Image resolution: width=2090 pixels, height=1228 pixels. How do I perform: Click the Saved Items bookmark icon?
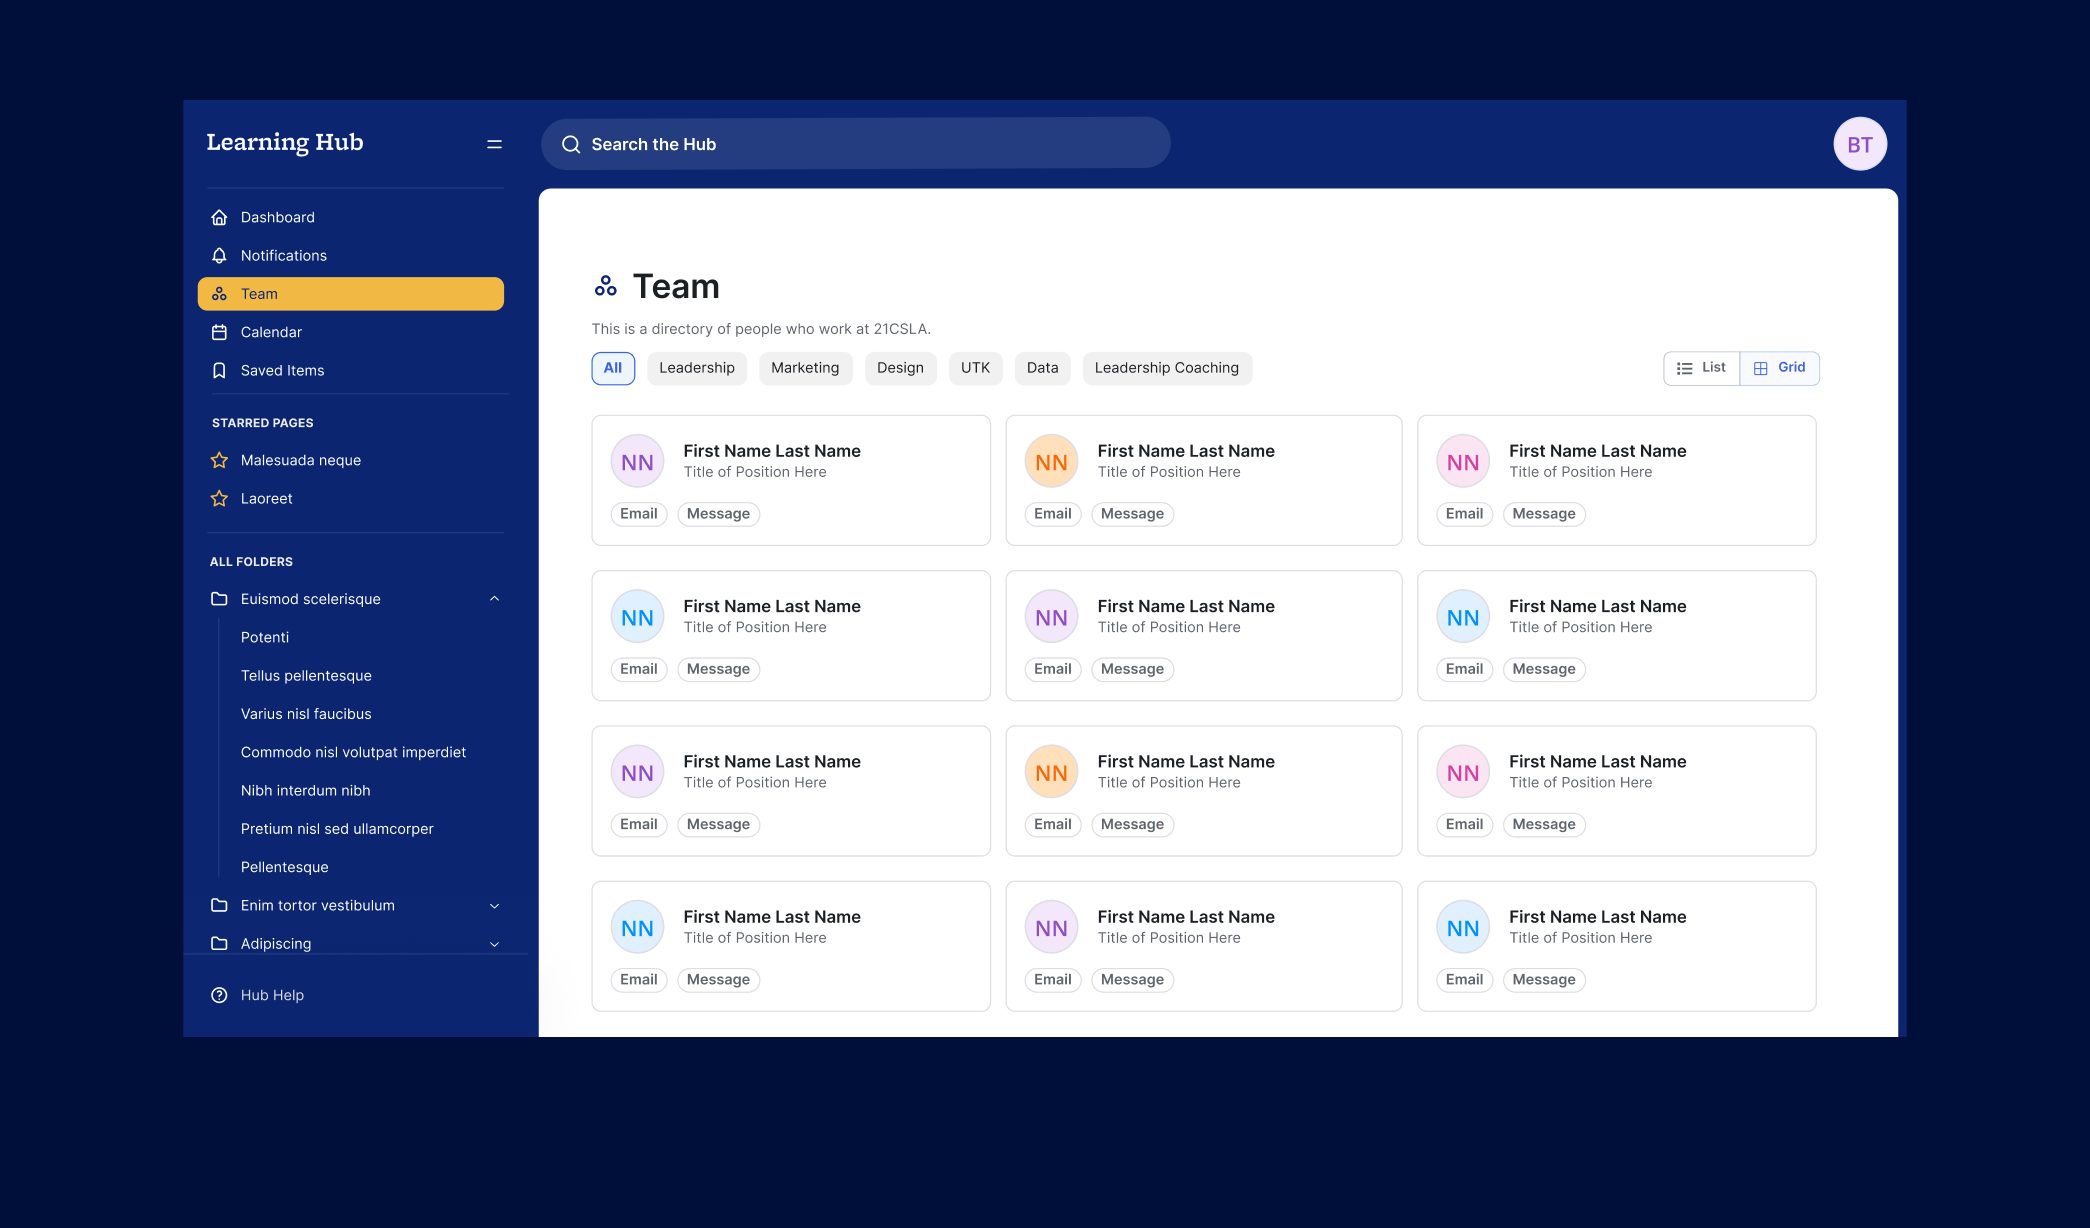219,370
